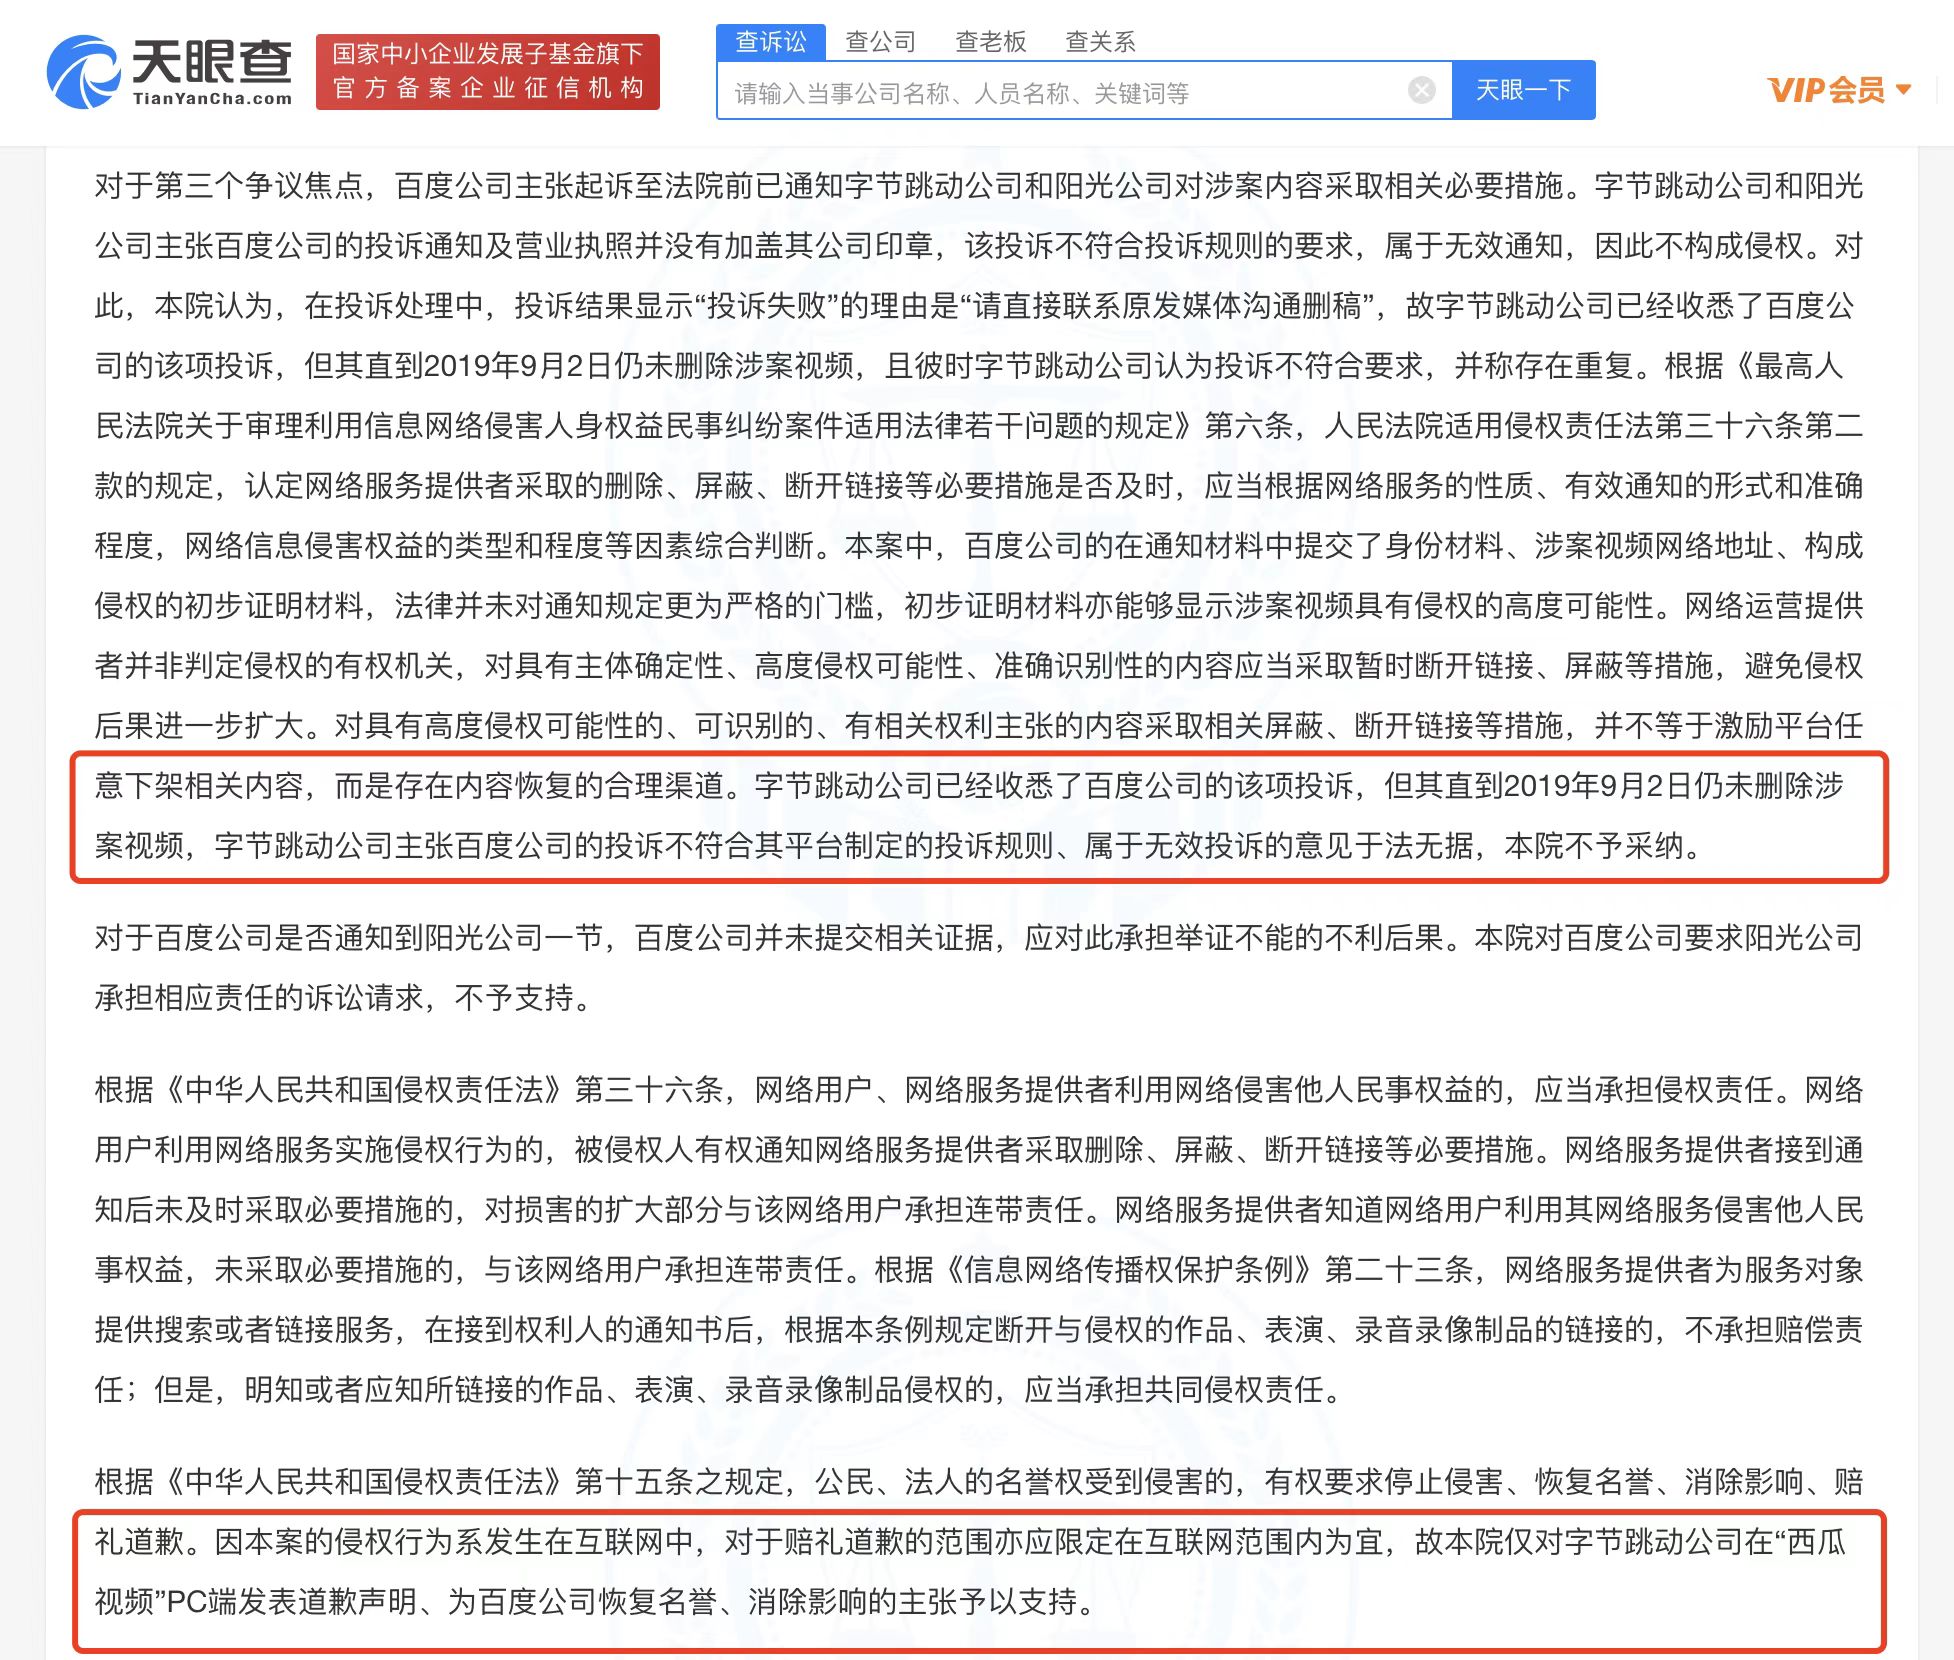The height and width of the screenshot is (1660, 1954).
Task: Clear the search field with the X icon
Action: pos(1421,91)
